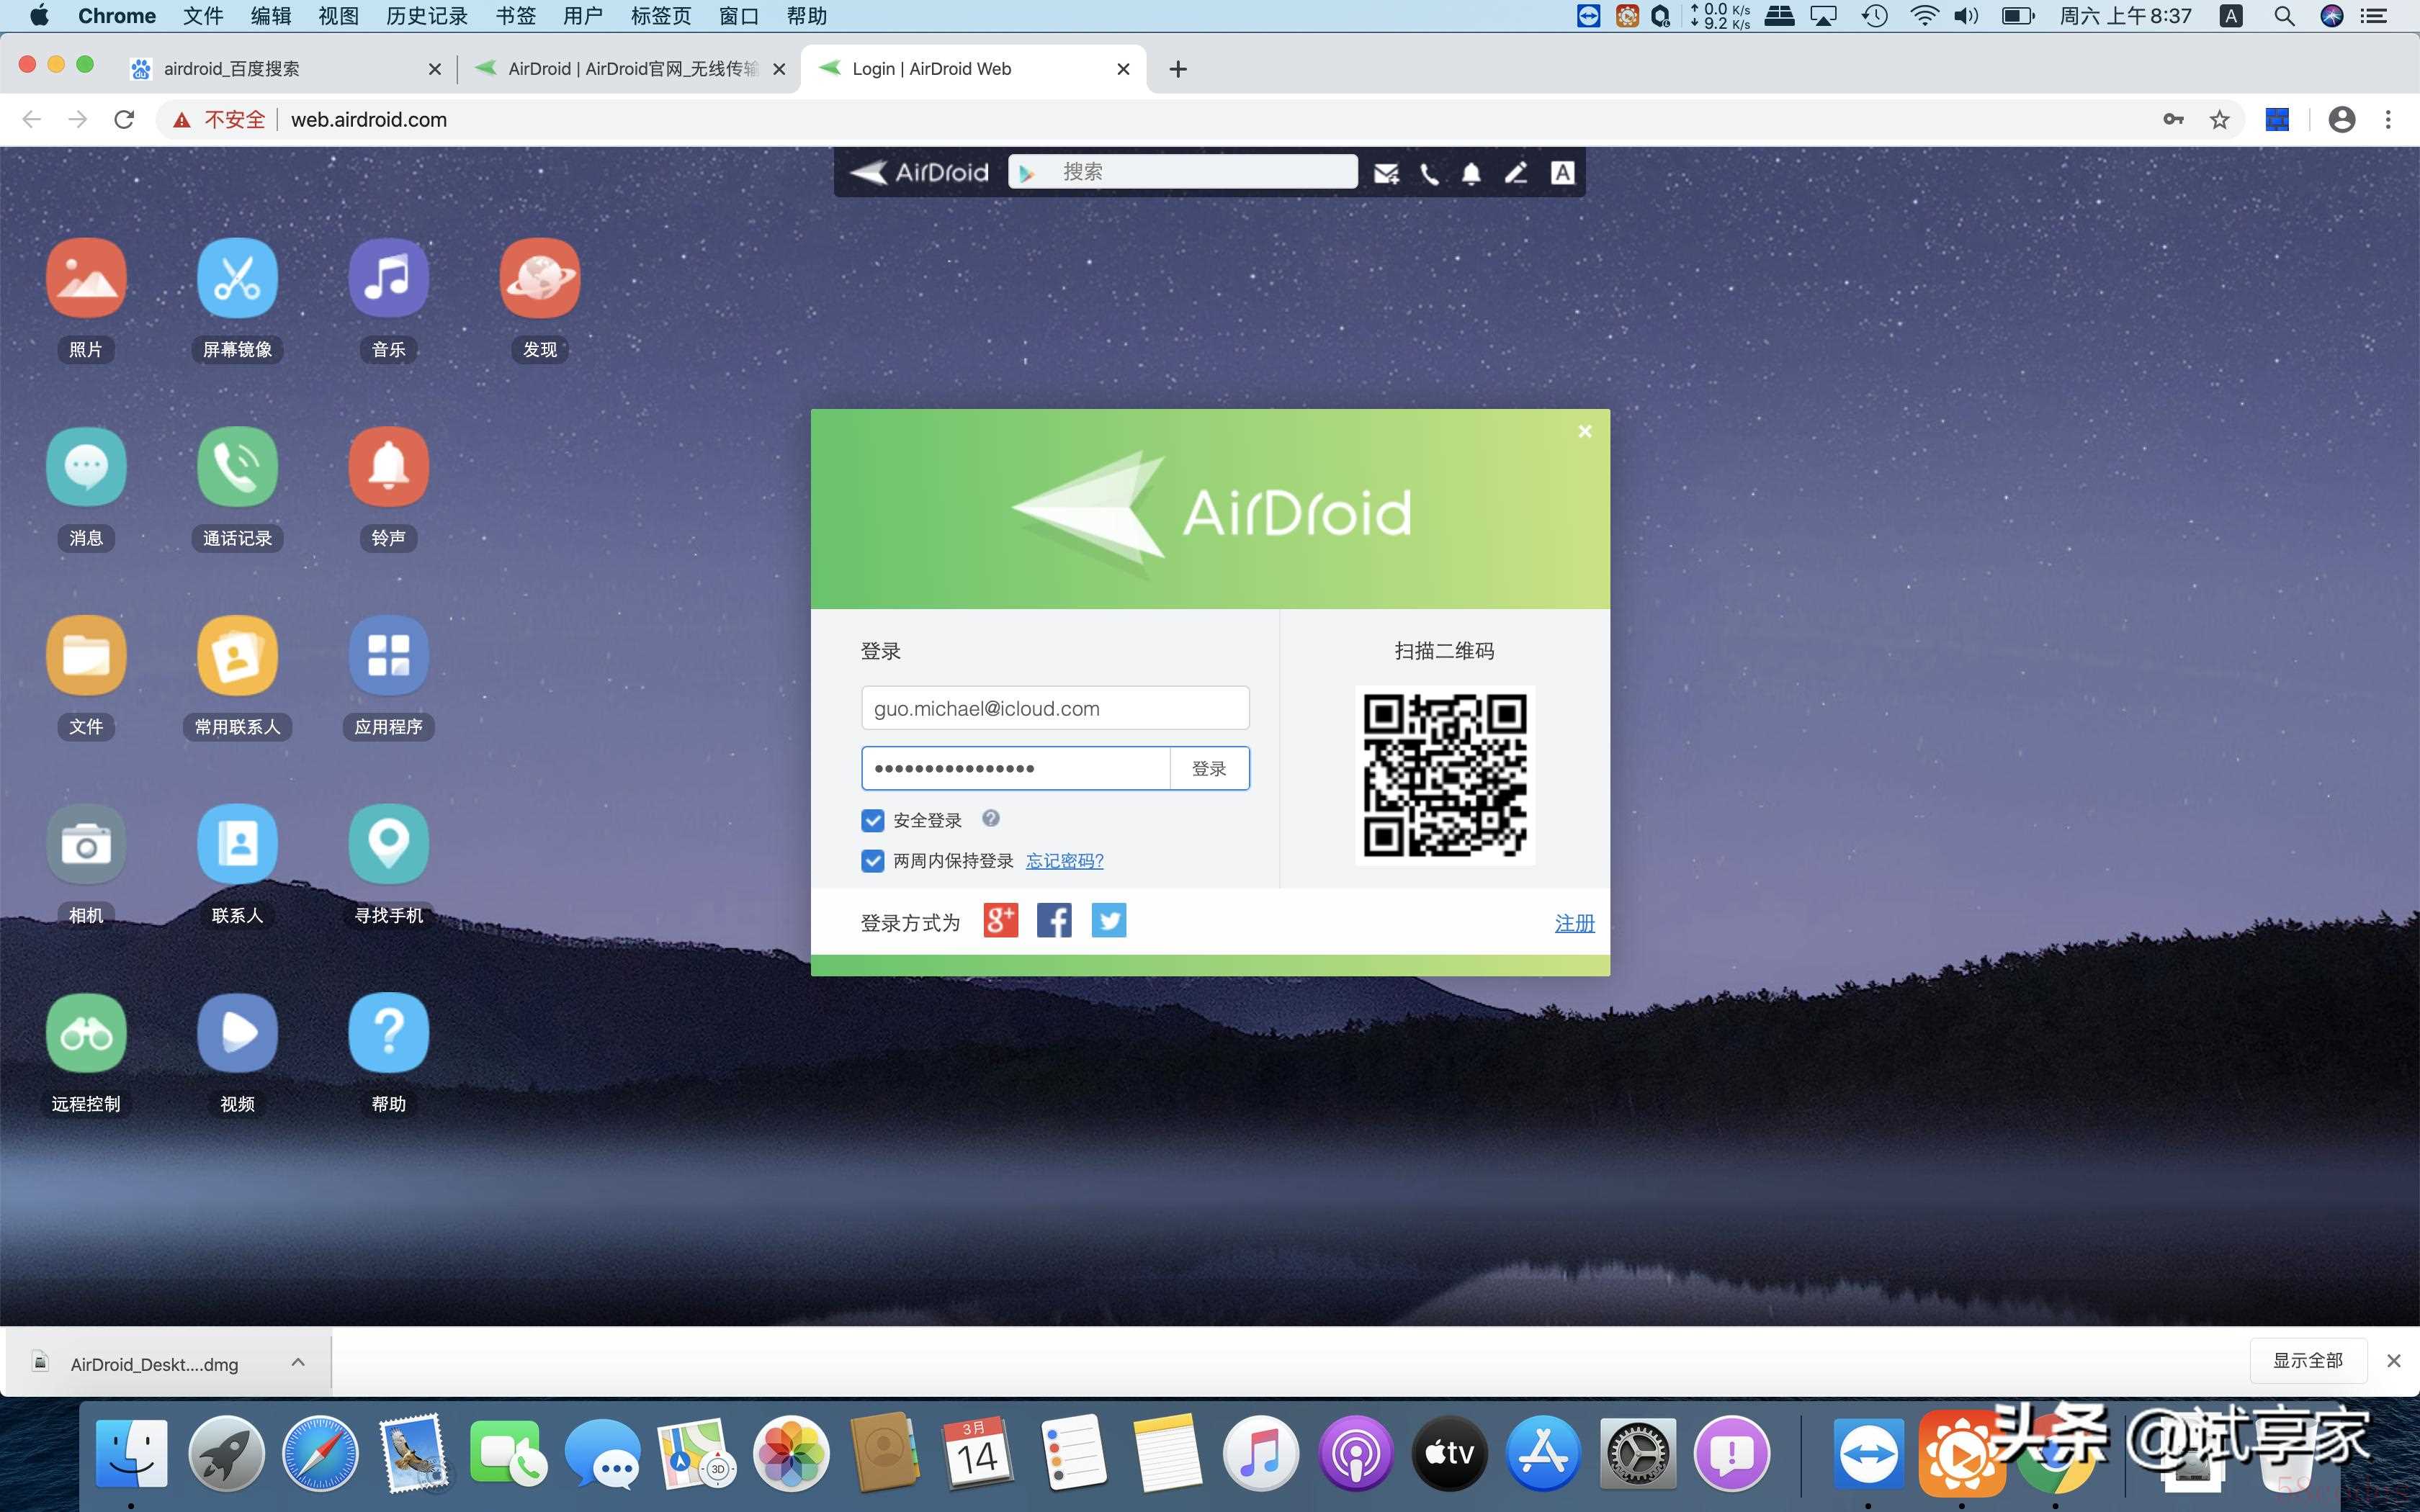Open the 帮助 help icon
2420x1512 pixels.
(388, 1033)
